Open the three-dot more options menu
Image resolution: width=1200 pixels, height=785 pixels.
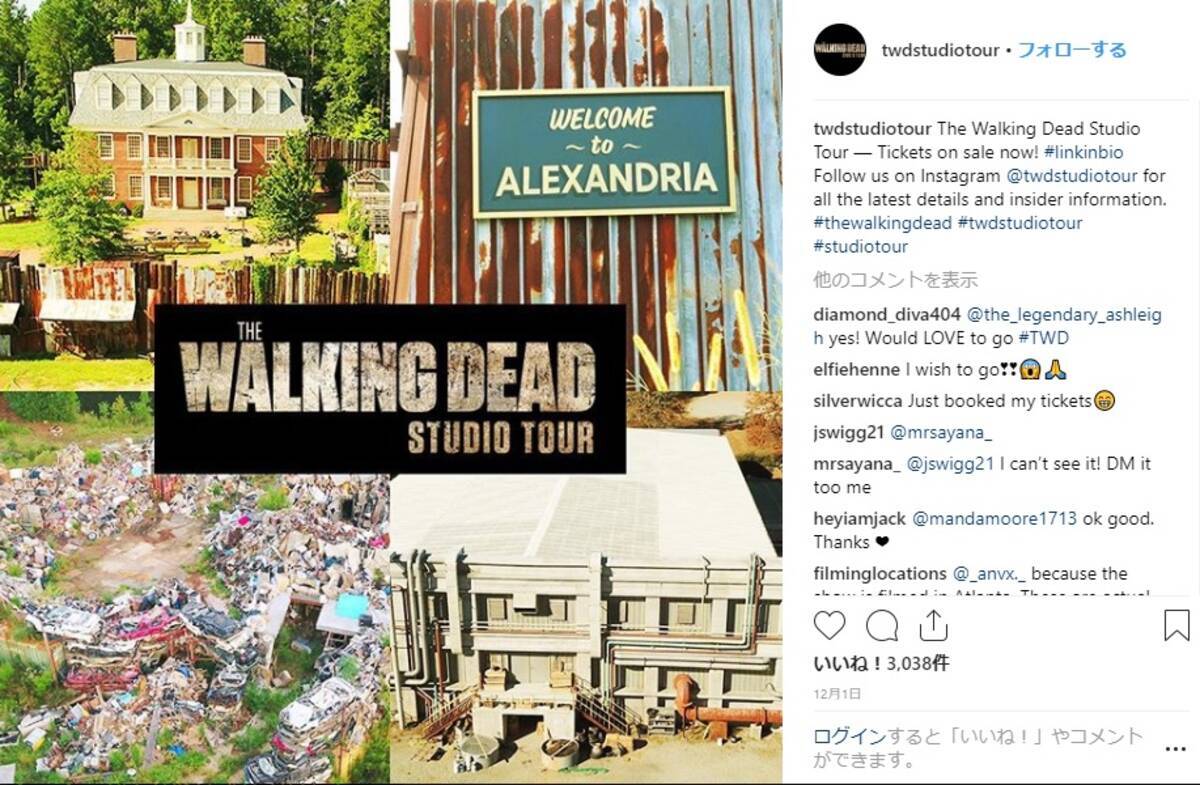click(x=1171, y=748)
